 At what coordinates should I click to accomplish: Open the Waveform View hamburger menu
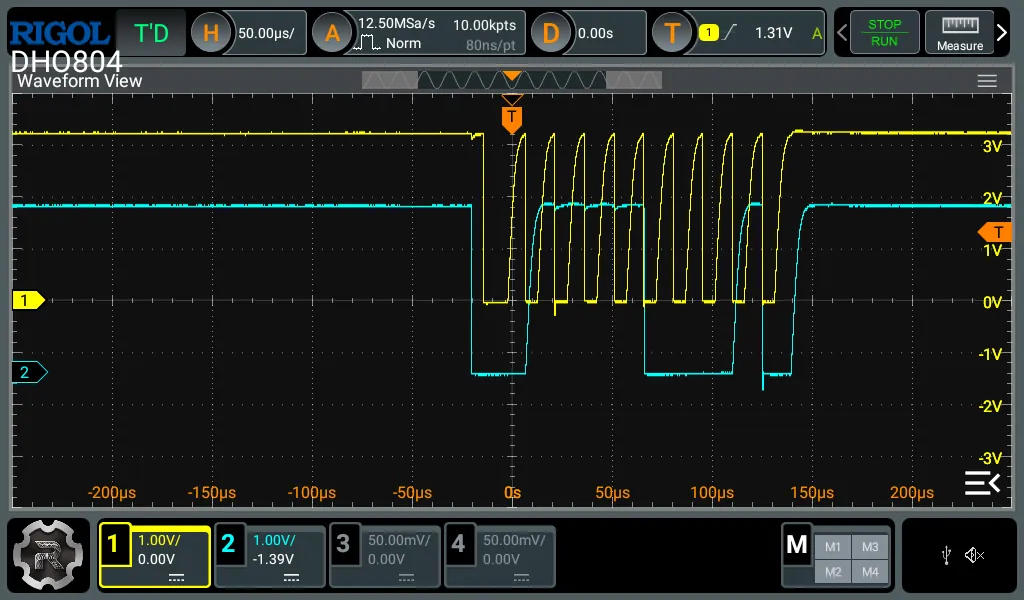point(987,81)
